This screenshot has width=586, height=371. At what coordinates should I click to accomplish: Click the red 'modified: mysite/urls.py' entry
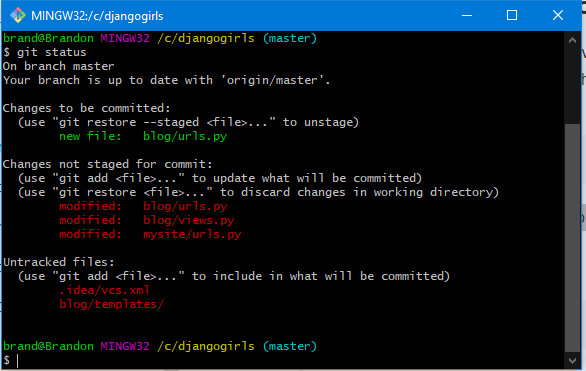[x=150, y=234]
